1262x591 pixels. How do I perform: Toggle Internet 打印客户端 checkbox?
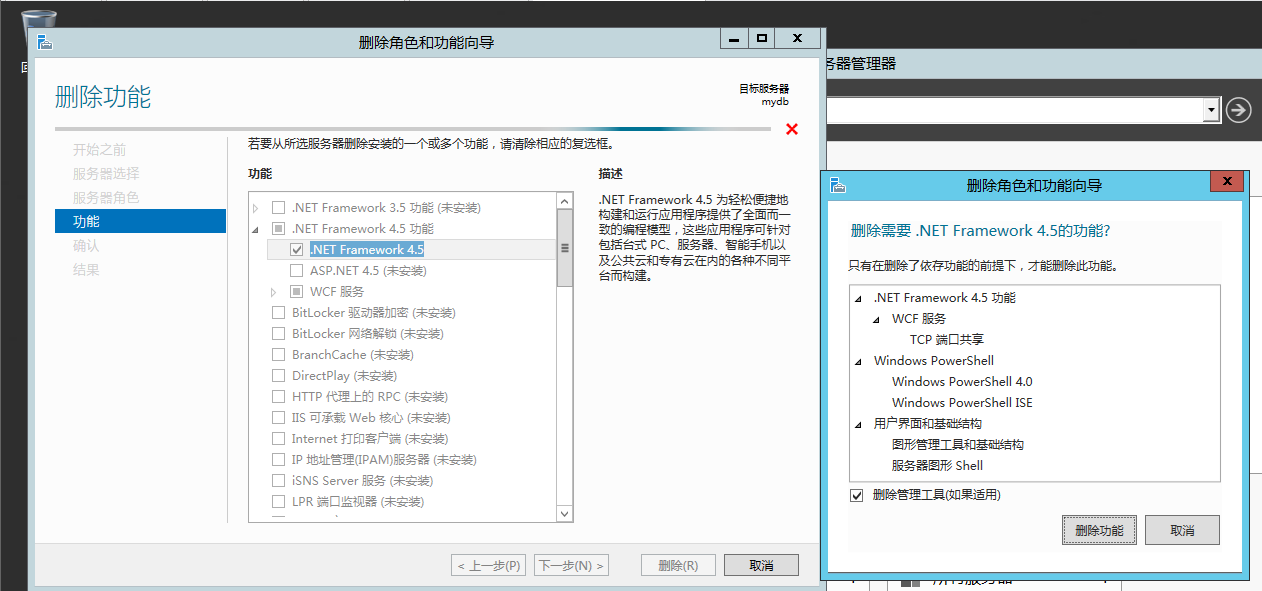tap(279, 439)
